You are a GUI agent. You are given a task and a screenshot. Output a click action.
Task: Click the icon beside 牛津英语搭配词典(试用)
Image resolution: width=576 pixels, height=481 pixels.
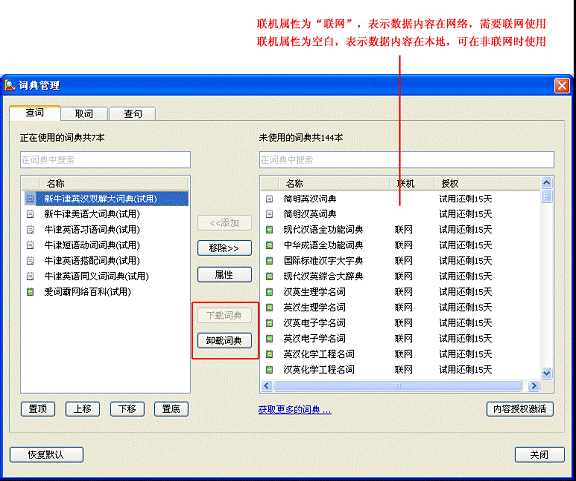(x=30, y=261)
